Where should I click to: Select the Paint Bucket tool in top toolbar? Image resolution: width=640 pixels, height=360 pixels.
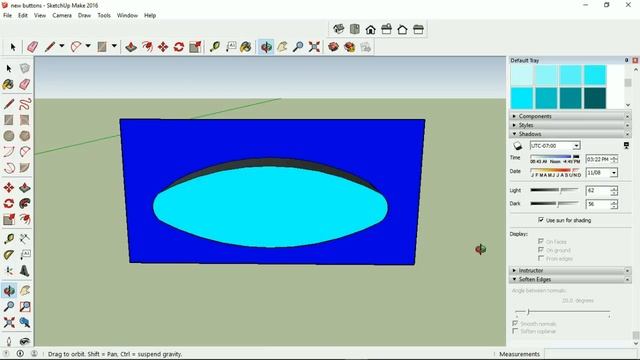246,47
